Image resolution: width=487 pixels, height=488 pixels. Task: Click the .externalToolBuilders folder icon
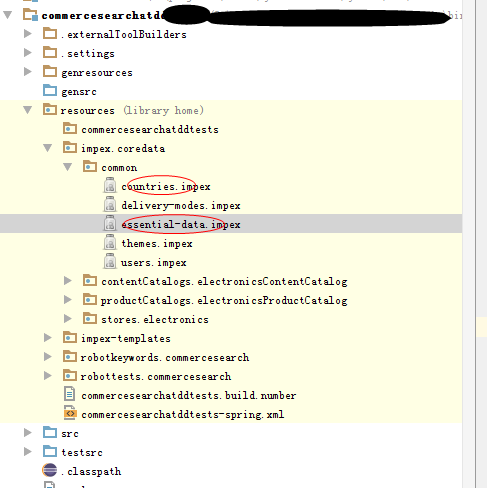pos(50,34)
